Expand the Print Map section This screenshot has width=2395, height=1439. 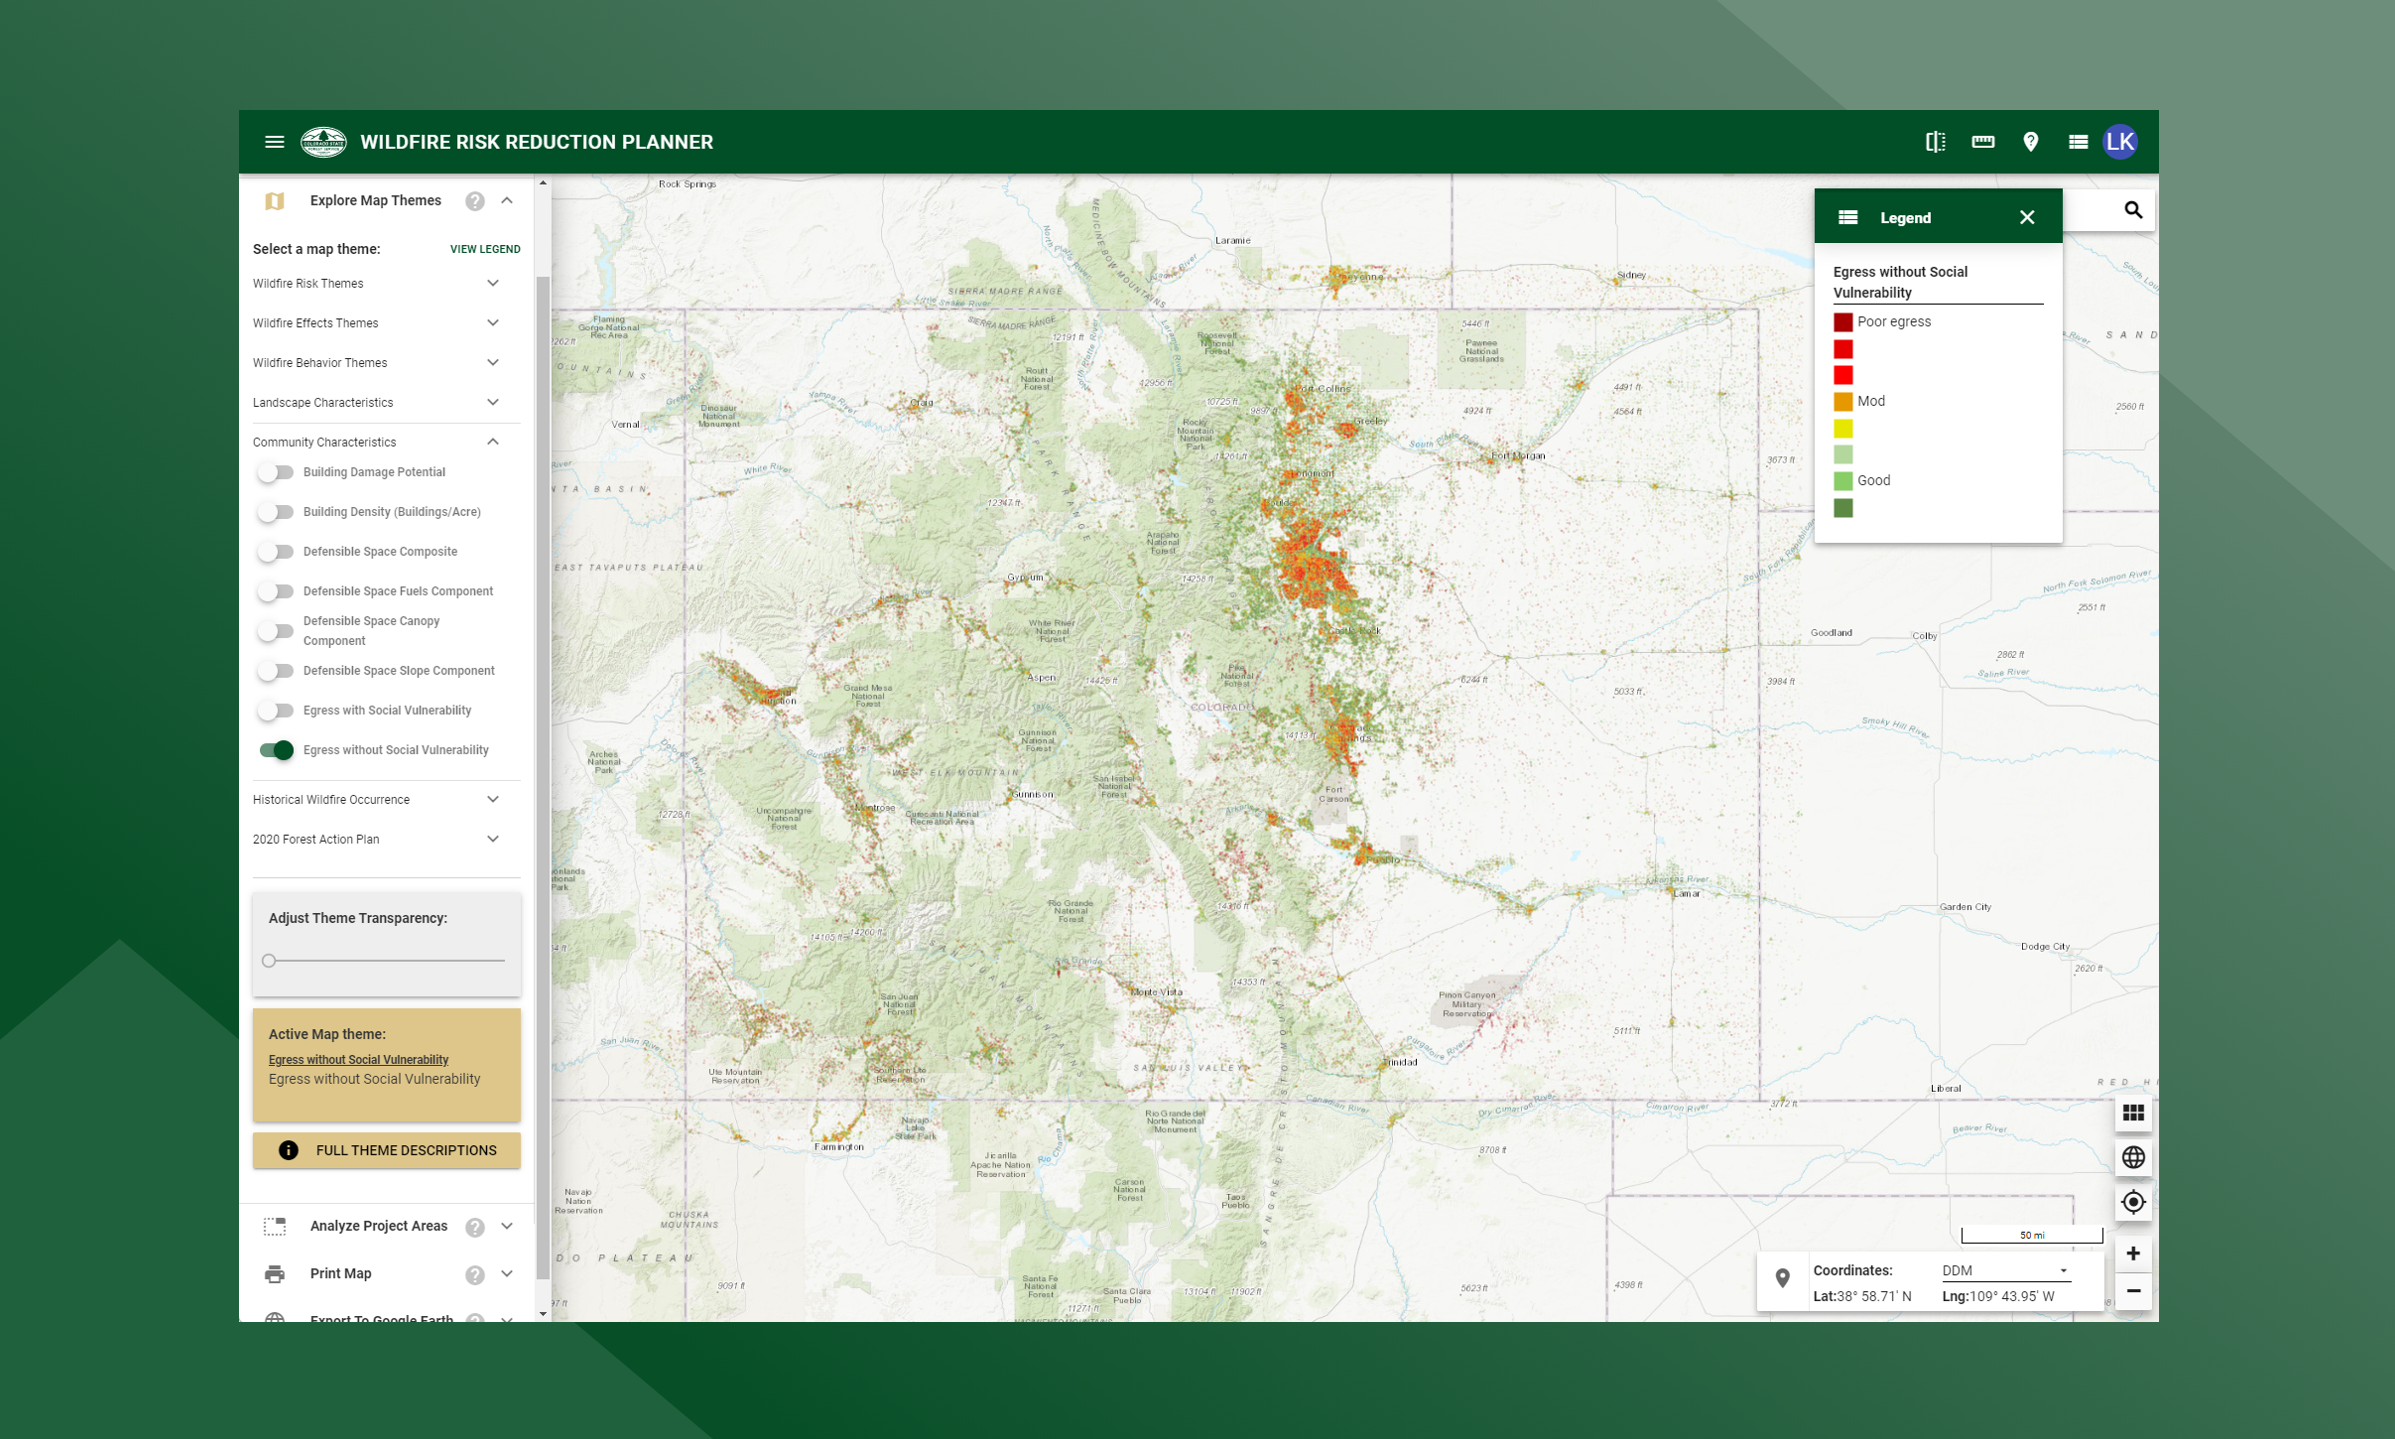coord(507,1274)
